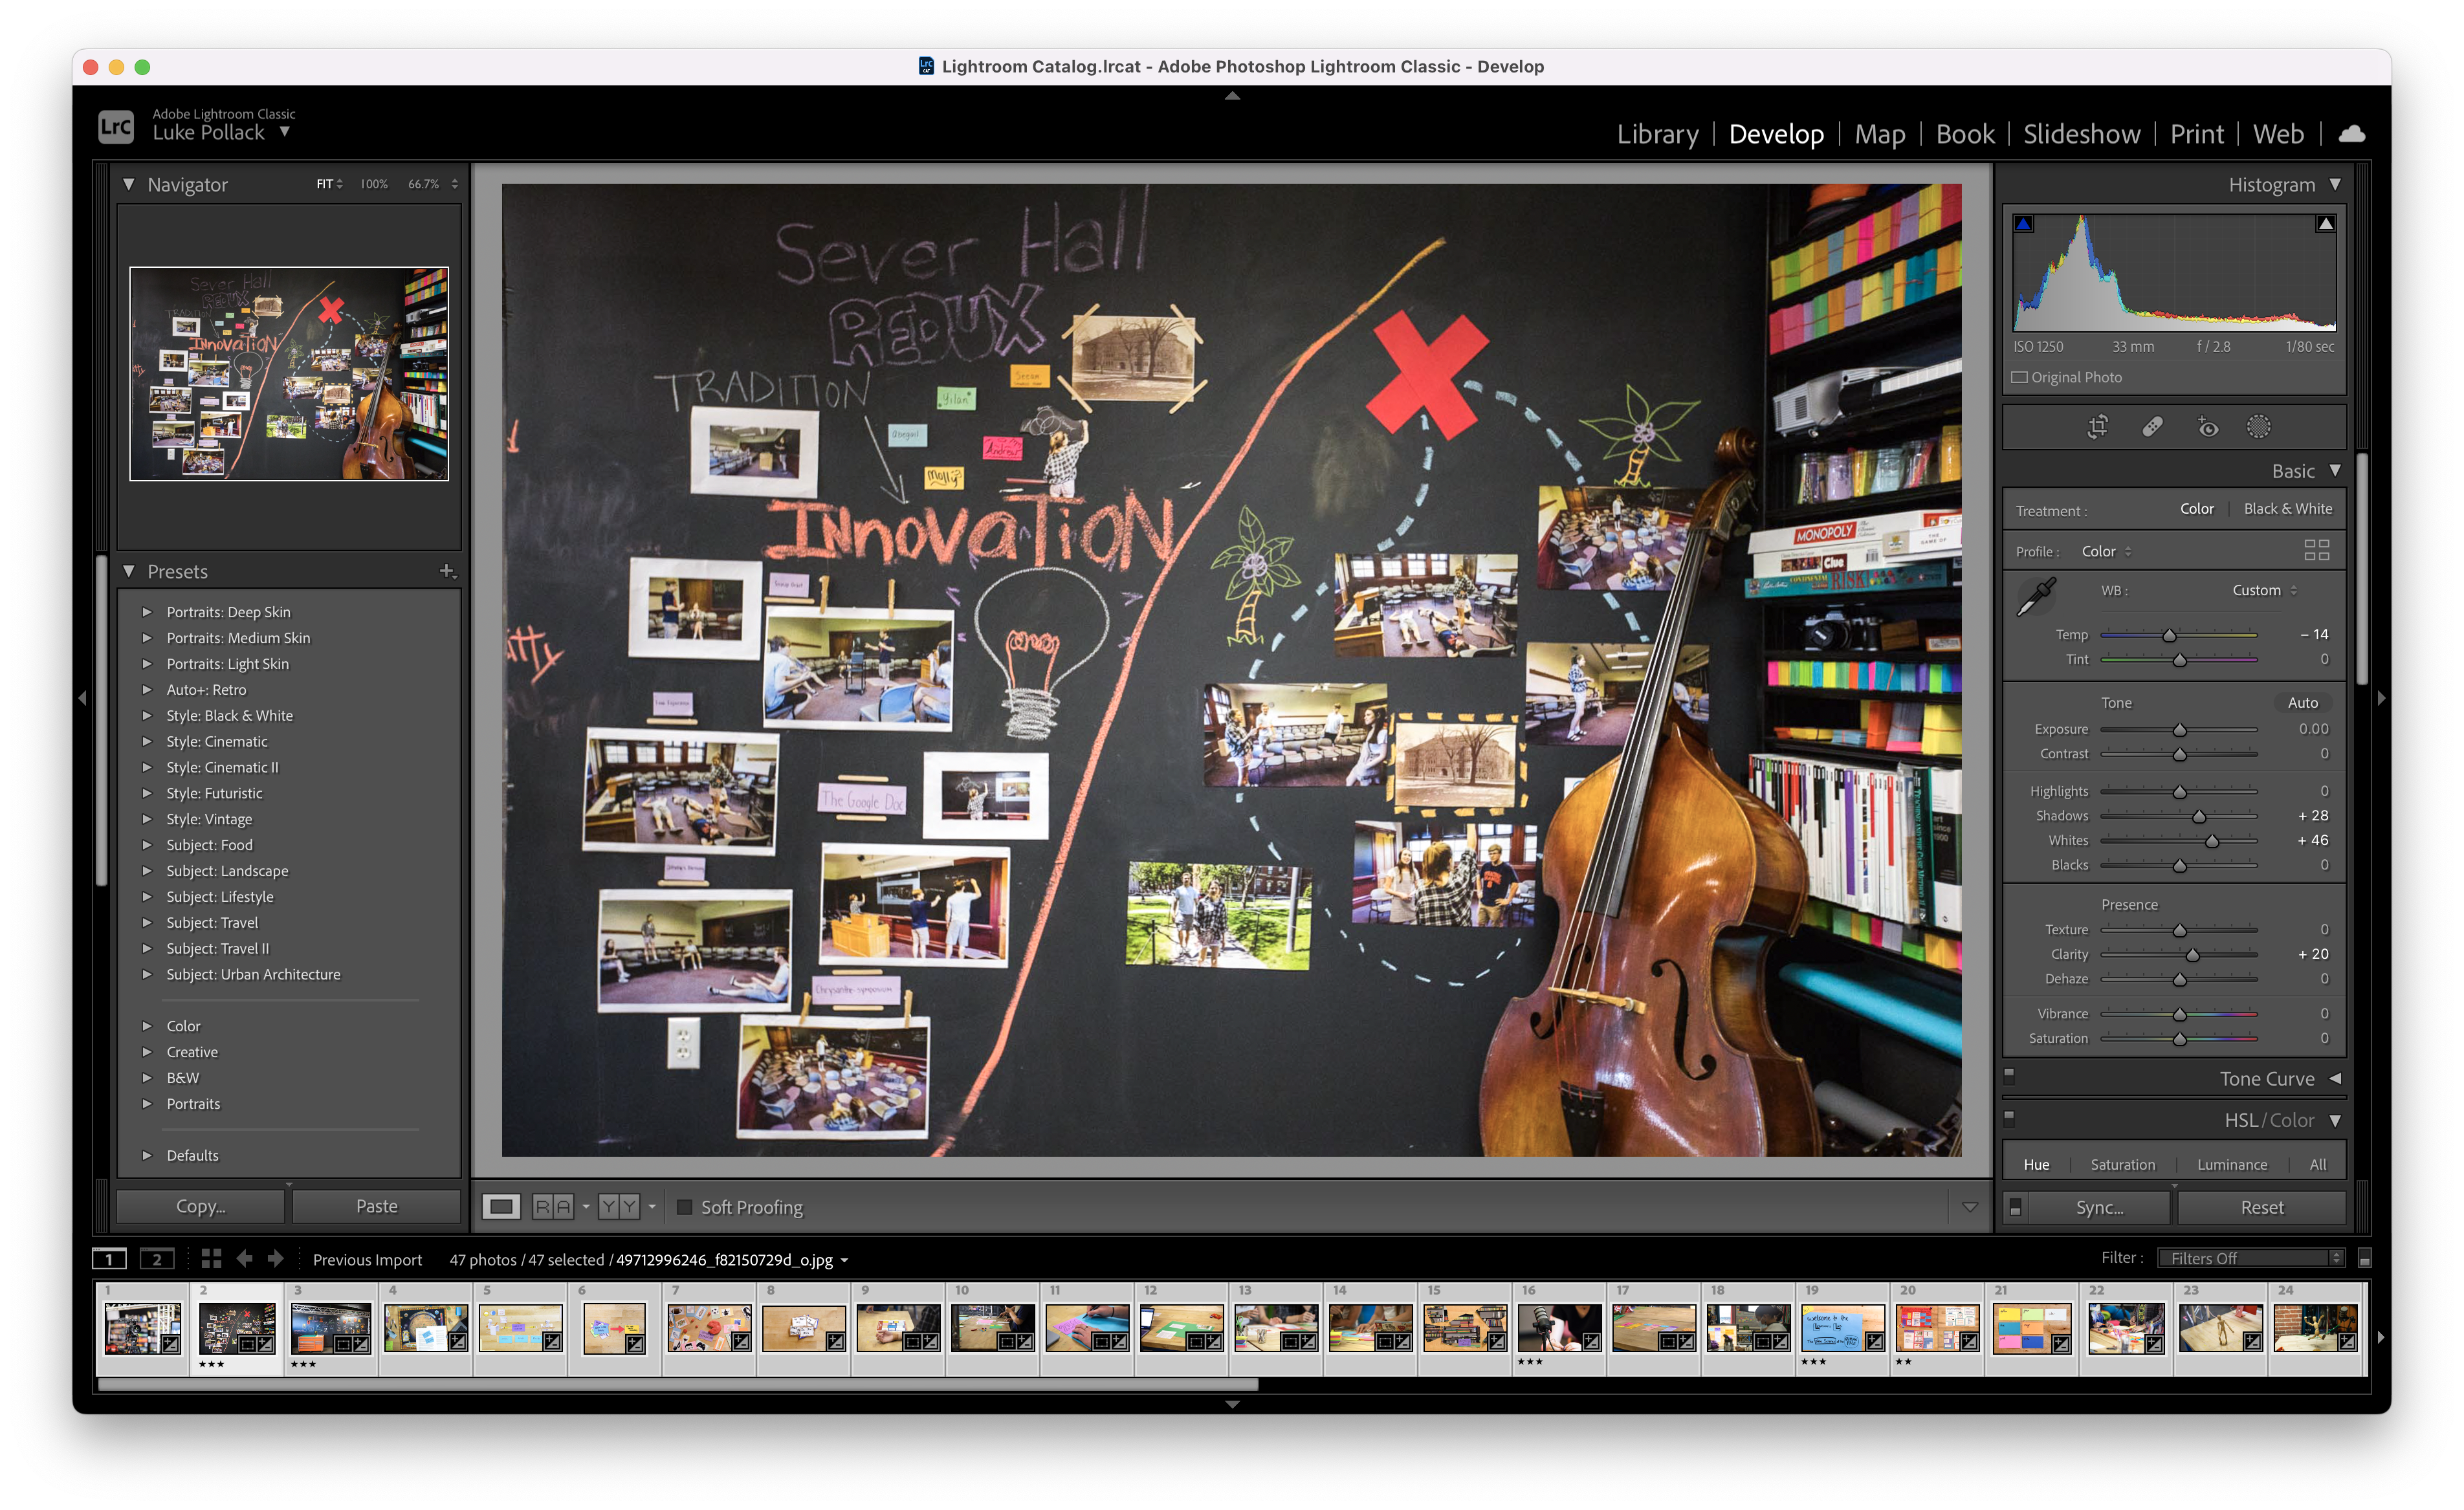This screenshot has width=2464, height=1510.
Task: Select the Red Eye Correction tool
Action: 2207,427
